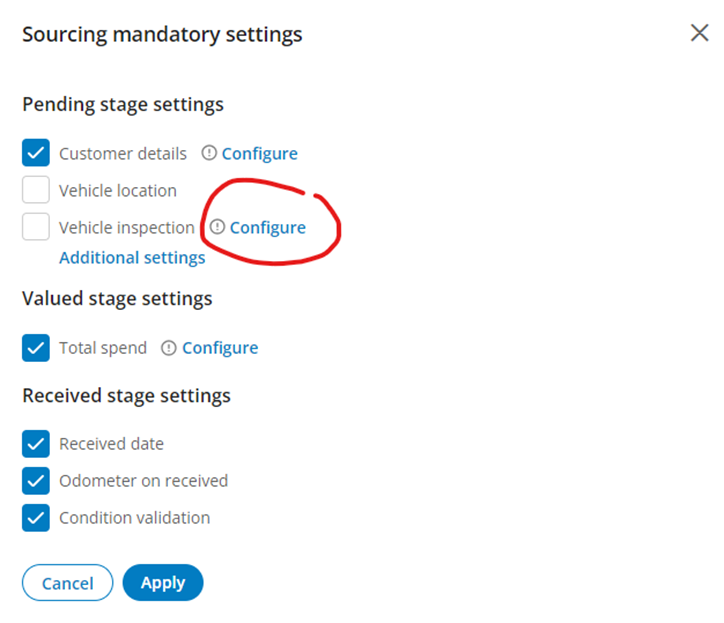Enable the Vehicle location checkbox

[36, 190]
